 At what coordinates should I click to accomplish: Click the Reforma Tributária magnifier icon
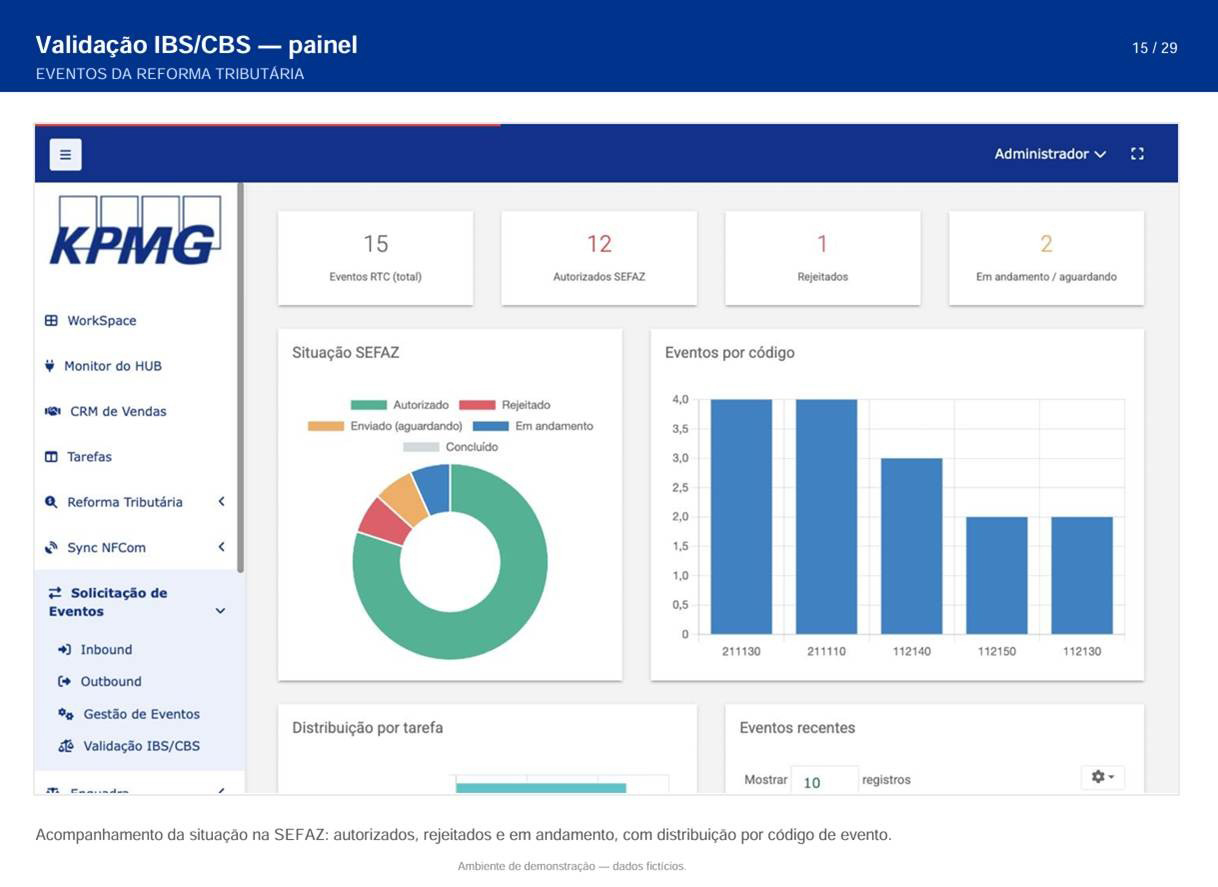point(51,502)
